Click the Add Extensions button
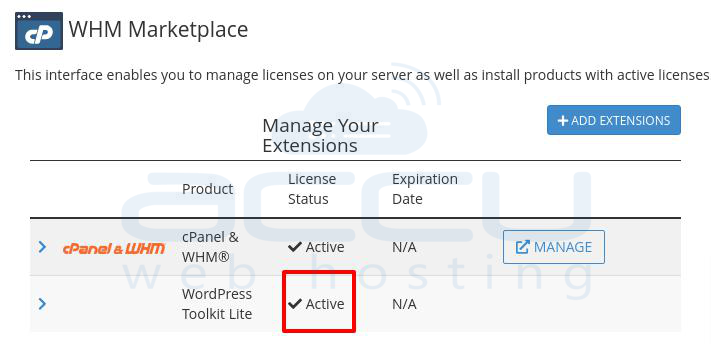711x362 pixels. [614, 120]
